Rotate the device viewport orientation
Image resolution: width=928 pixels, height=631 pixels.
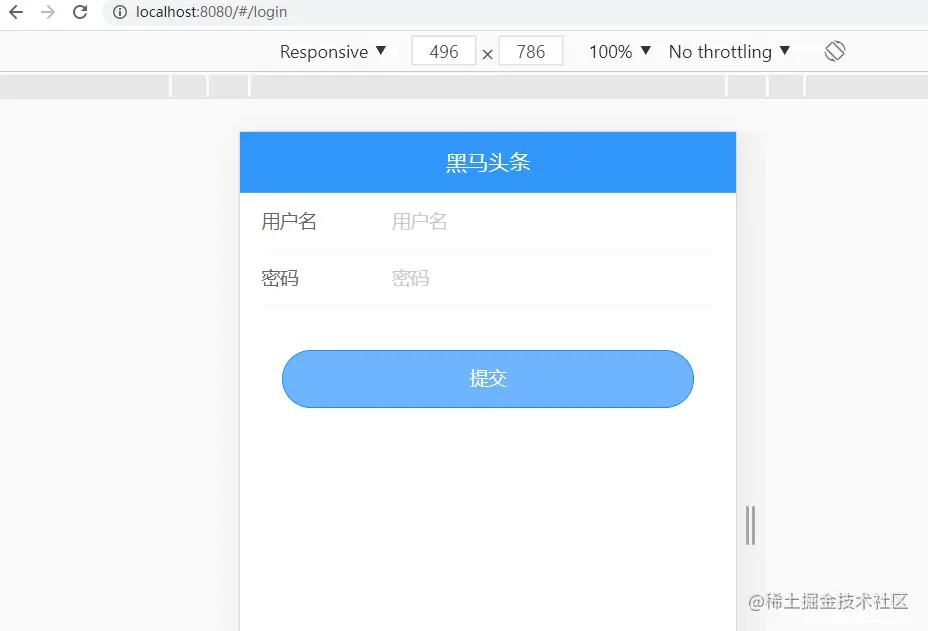(834, 51)
